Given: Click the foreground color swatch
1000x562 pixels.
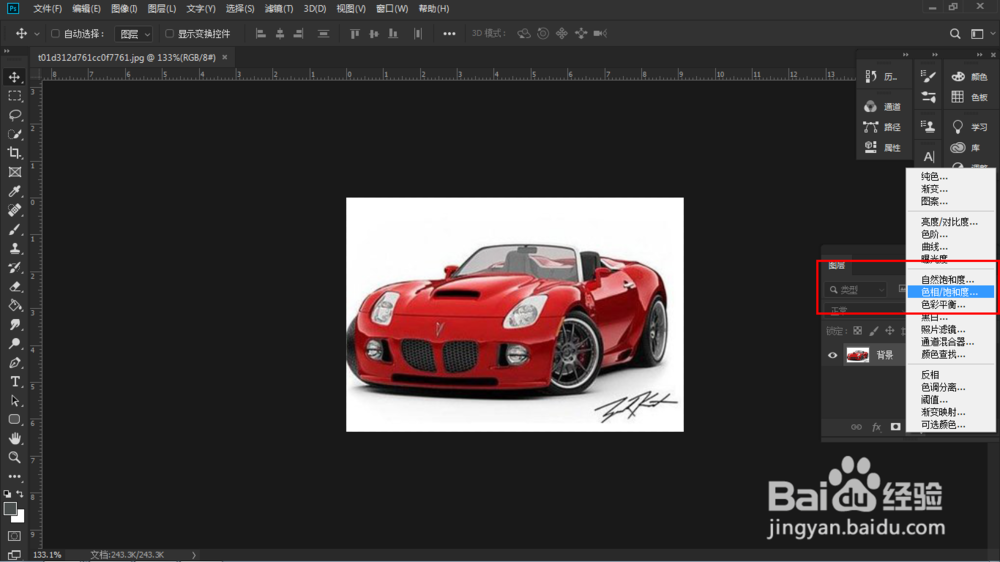Looking at the screenshot, I should [10, 509].
